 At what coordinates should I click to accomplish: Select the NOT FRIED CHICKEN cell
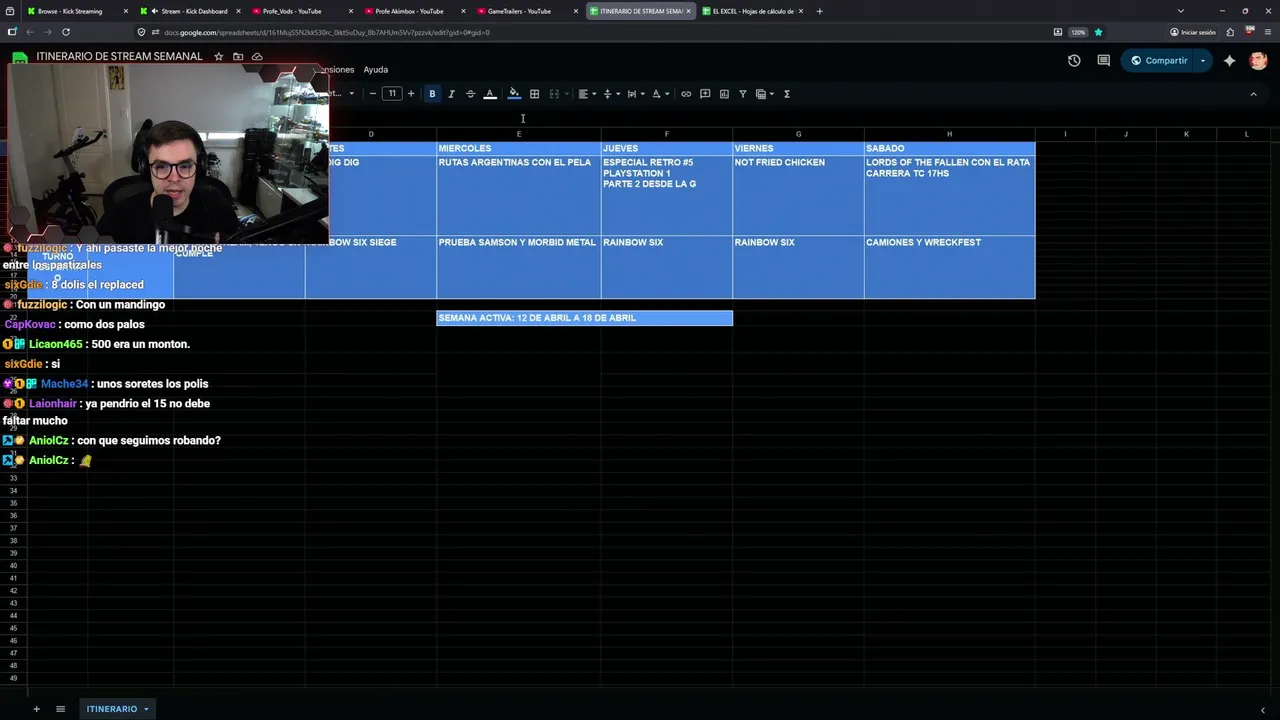click(x=798, y=195)
